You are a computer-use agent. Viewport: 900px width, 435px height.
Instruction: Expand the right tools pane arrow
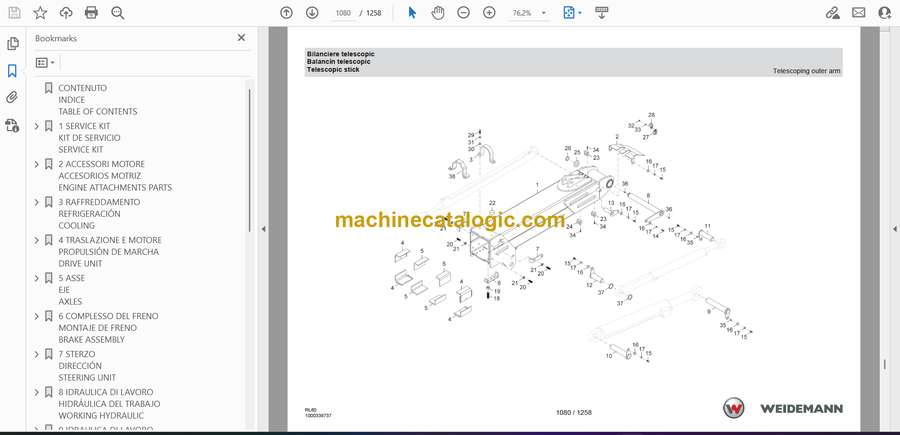894,229
